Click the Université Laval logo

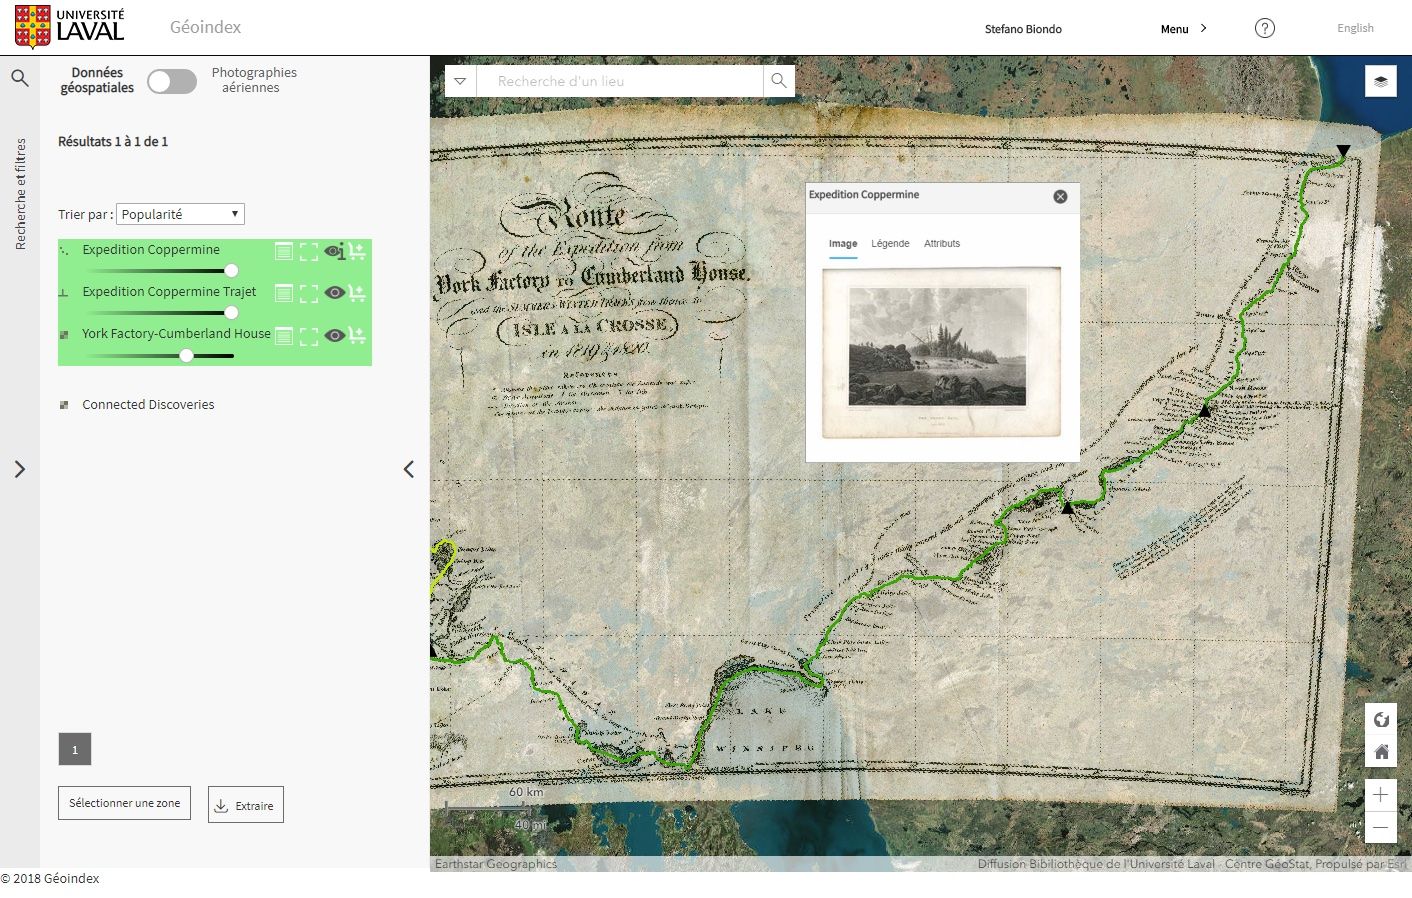(x=70, y=27)
